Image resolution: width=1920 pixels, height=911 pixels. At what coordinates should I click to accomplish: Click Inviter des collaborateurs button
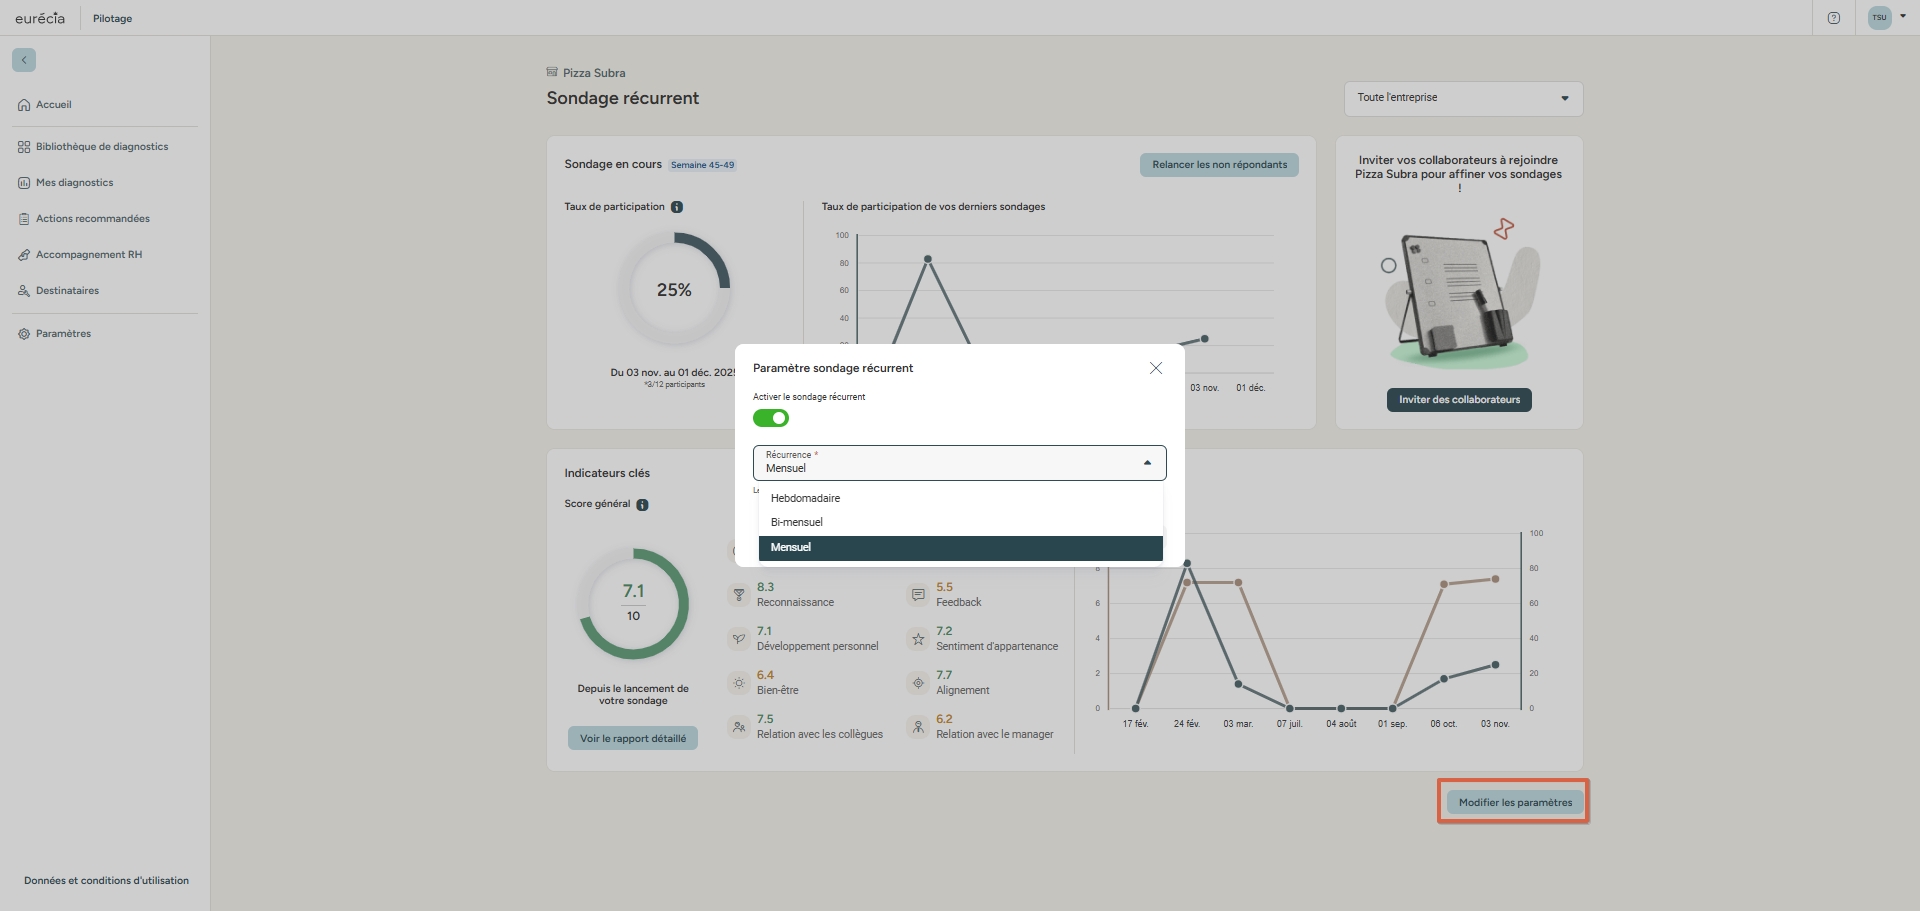1459,400
